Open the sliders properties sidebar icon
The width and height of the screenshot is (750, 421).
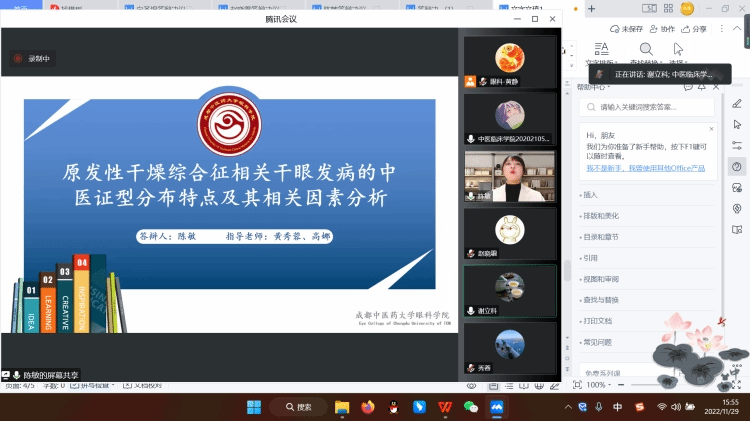pos(737,145)
